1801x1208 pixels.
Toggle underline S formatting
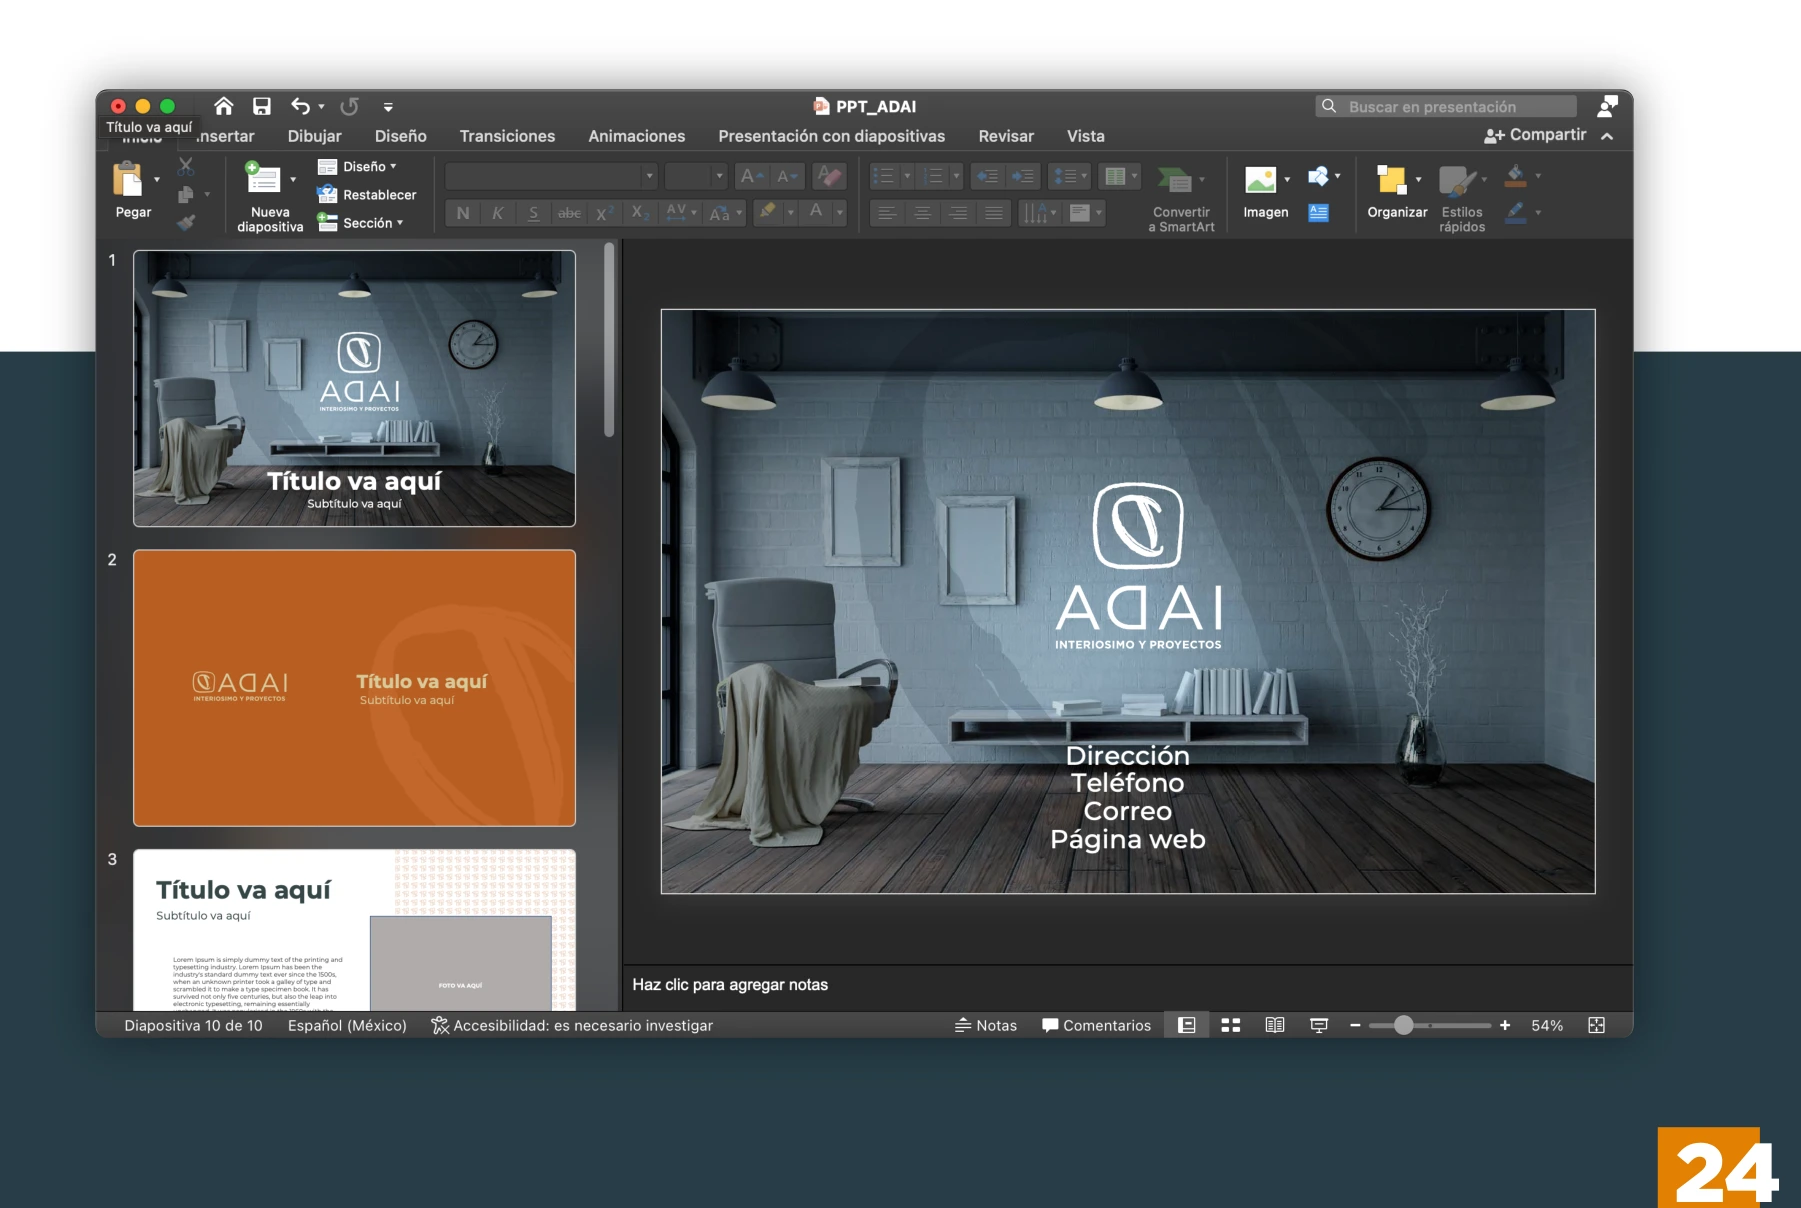(533, 213)
